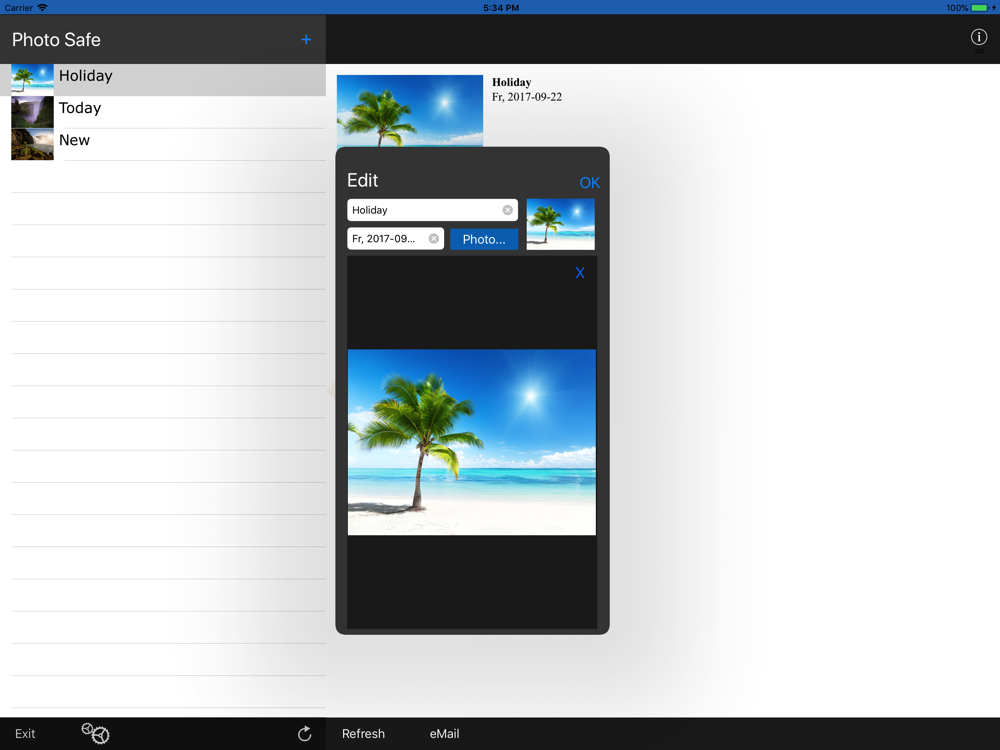The height and width of the screenshot is (750, 1000).
Task: Tap the Today waterfall thumbnail
Action: pyautogui.click(x=33, y=112)
